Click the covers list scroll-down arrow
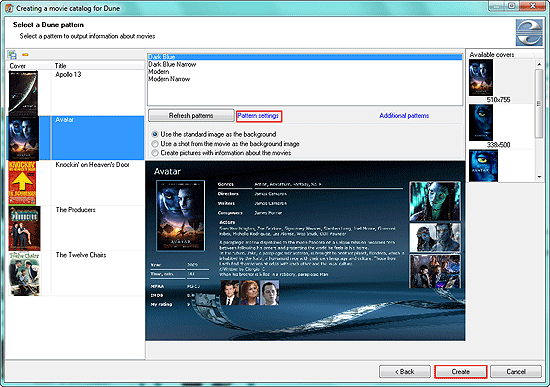550x387 pixels. [539, 177]
